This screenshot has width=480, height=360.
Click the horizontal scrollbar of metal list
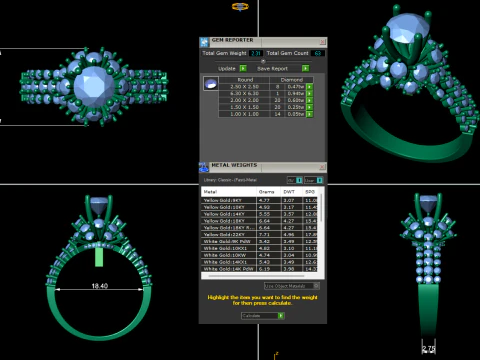point(256,276)
